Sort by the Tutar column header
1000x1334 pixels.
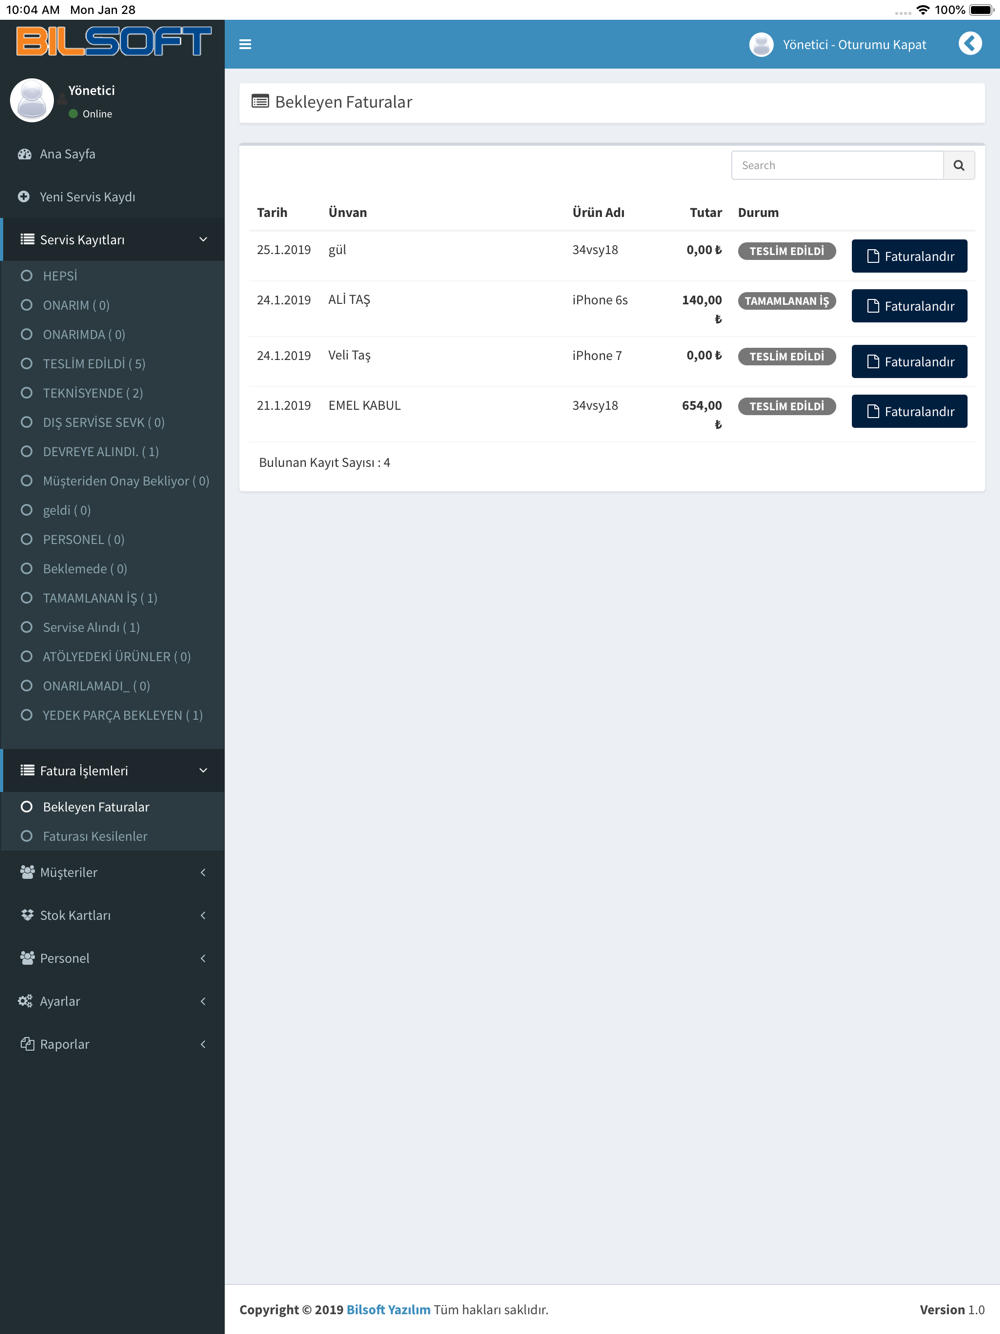point(706,212)
